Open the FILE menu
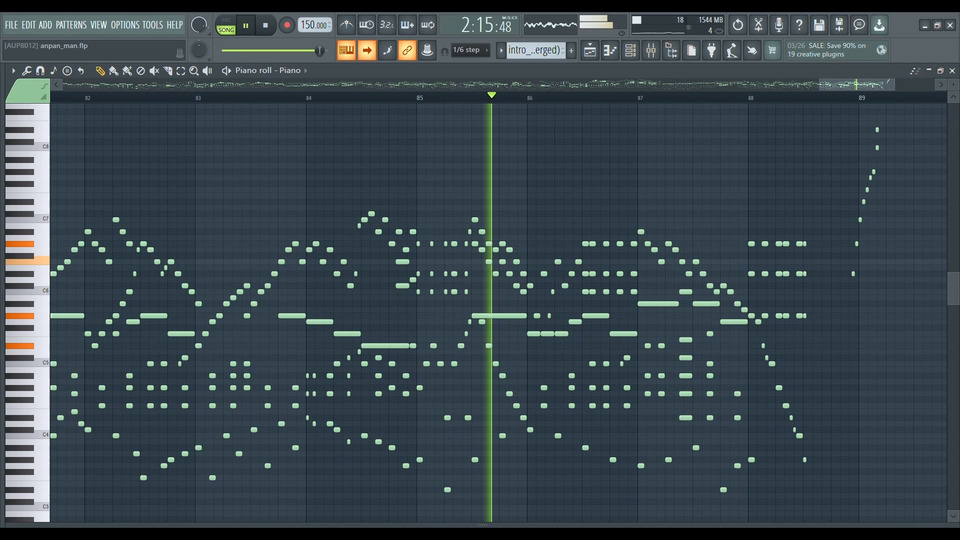 [x=11, y=25]
